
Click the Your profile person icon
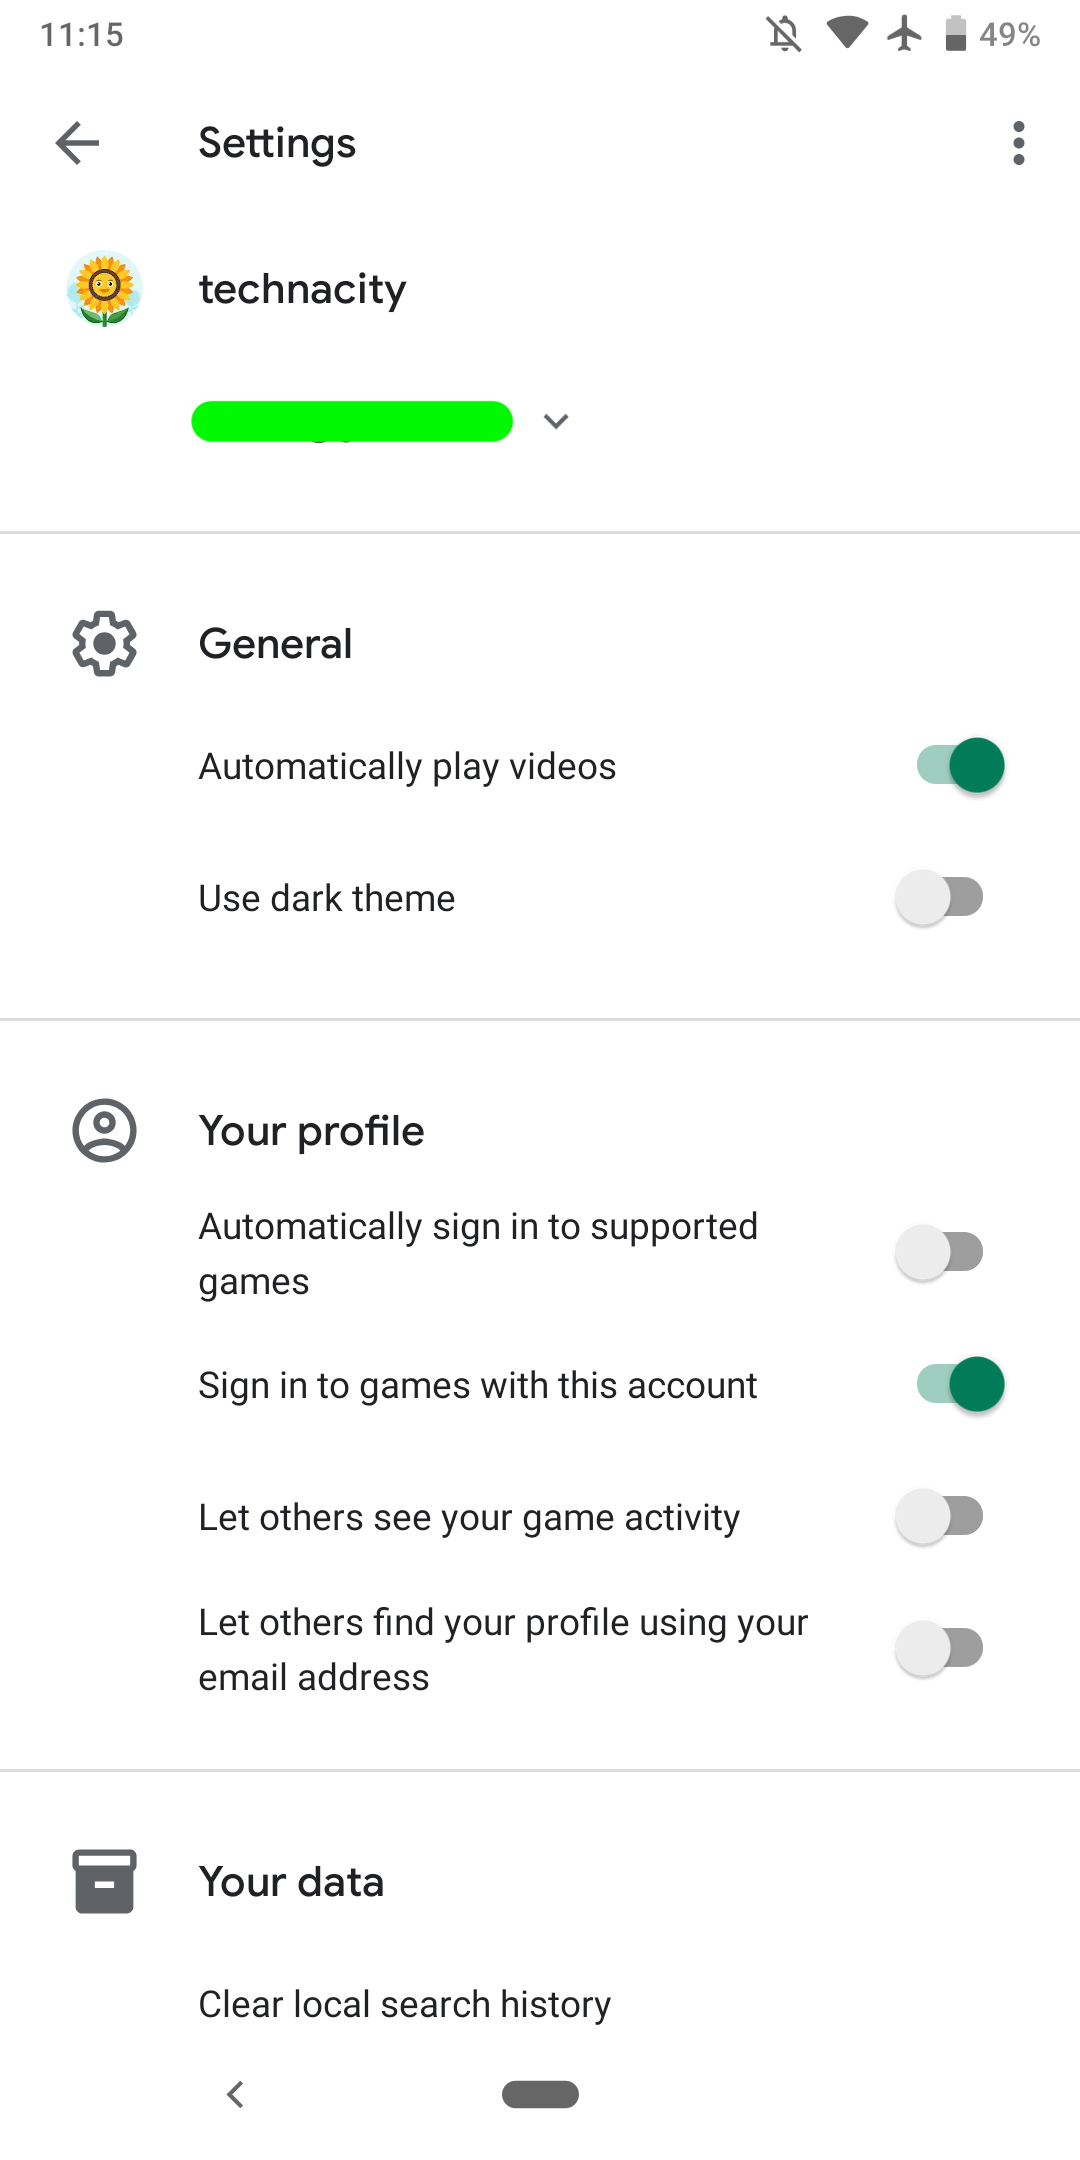[x=104, y=1131]
